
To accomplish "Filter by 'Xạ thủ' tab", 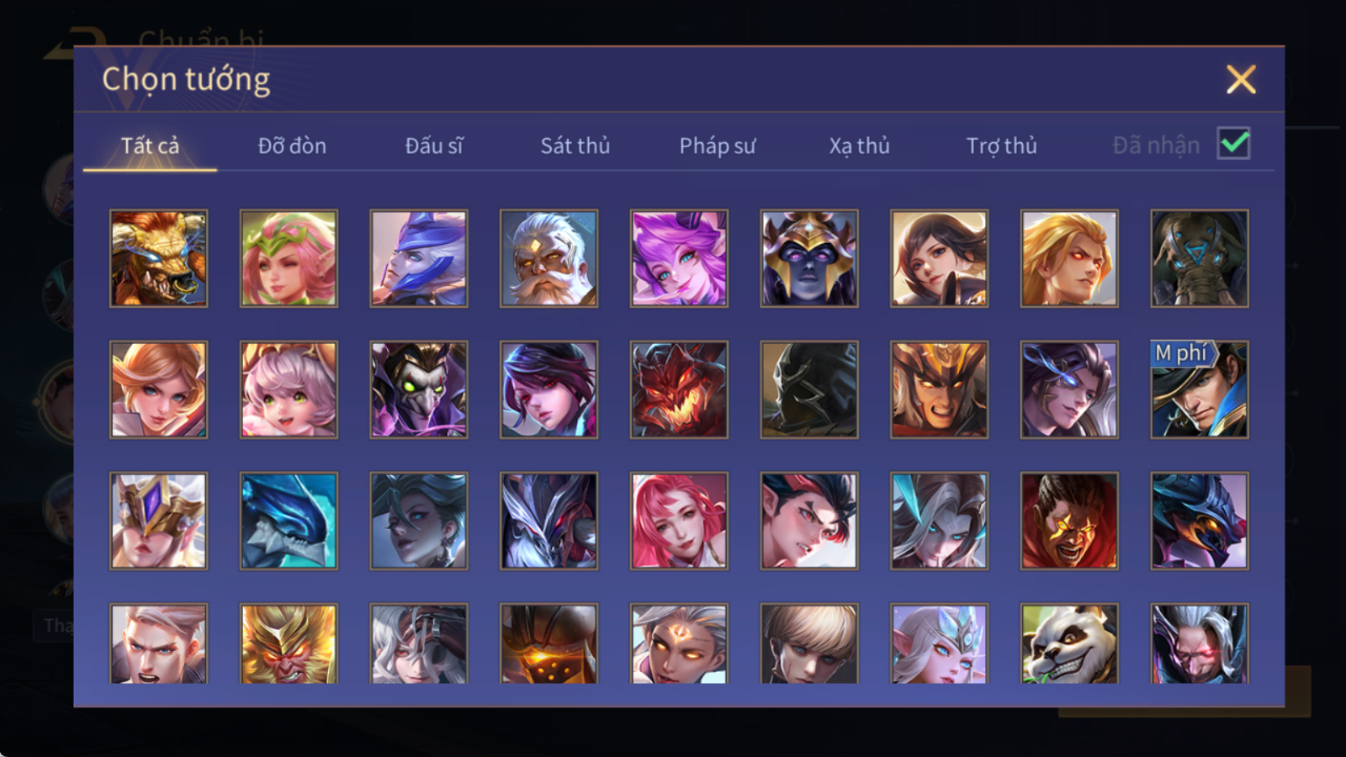I will point(859,146).
